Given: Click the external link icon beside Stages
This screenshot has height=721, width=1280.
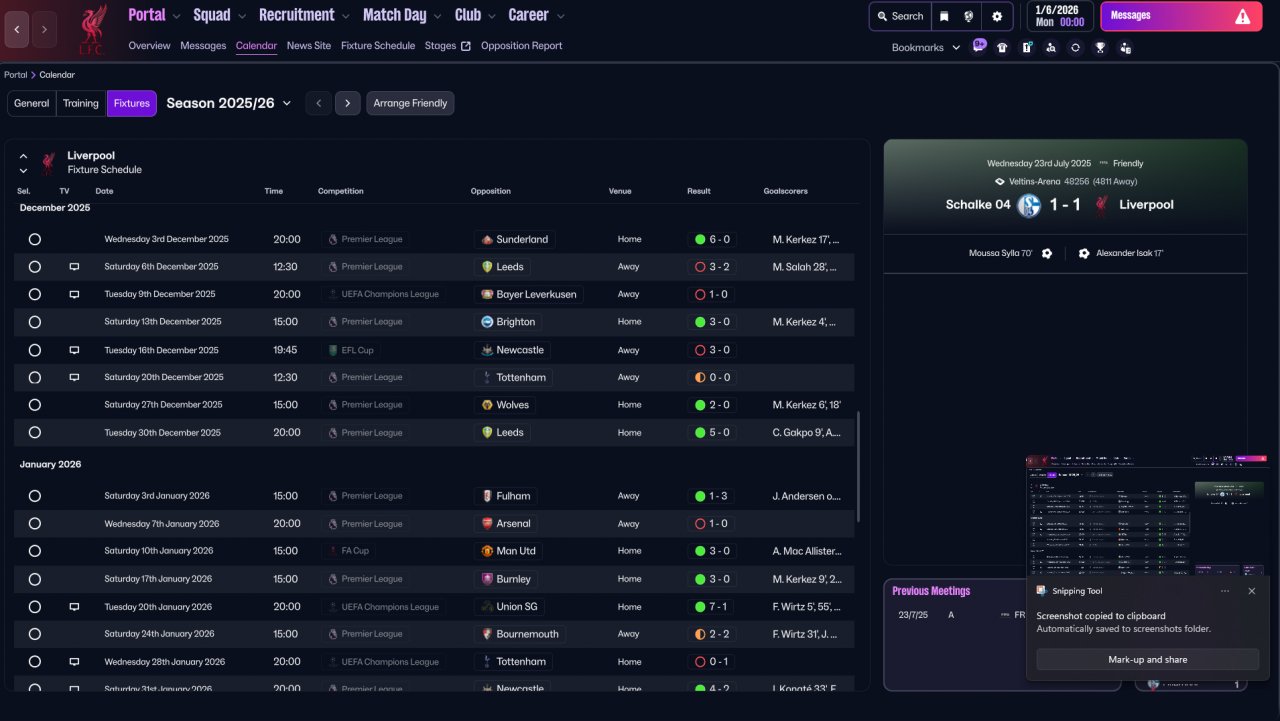Looking at the screenshot, I should pos(465,46).
